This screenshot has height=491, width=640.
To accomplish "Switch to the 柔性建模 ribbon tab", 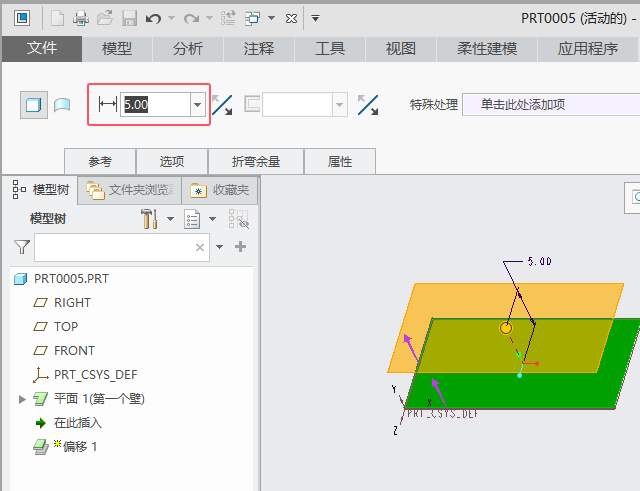I will [487, 49].
